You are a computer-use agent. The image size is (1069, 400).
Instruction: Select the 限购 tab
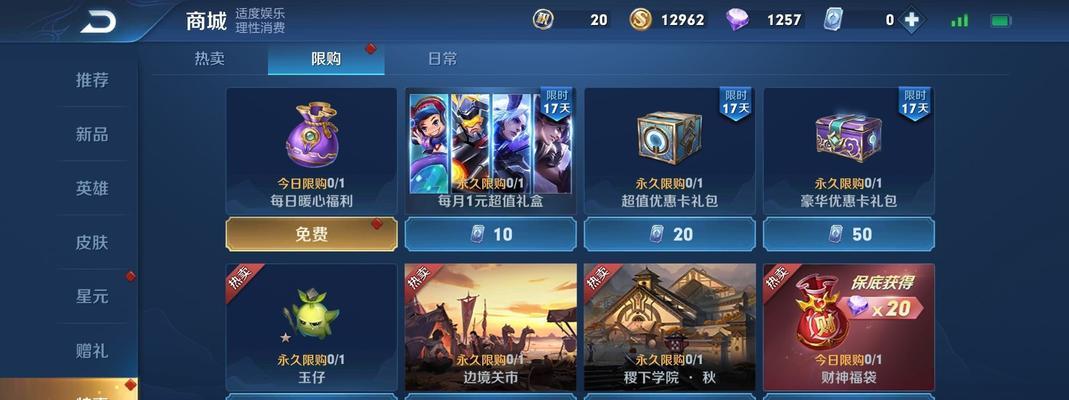point(326,59)
